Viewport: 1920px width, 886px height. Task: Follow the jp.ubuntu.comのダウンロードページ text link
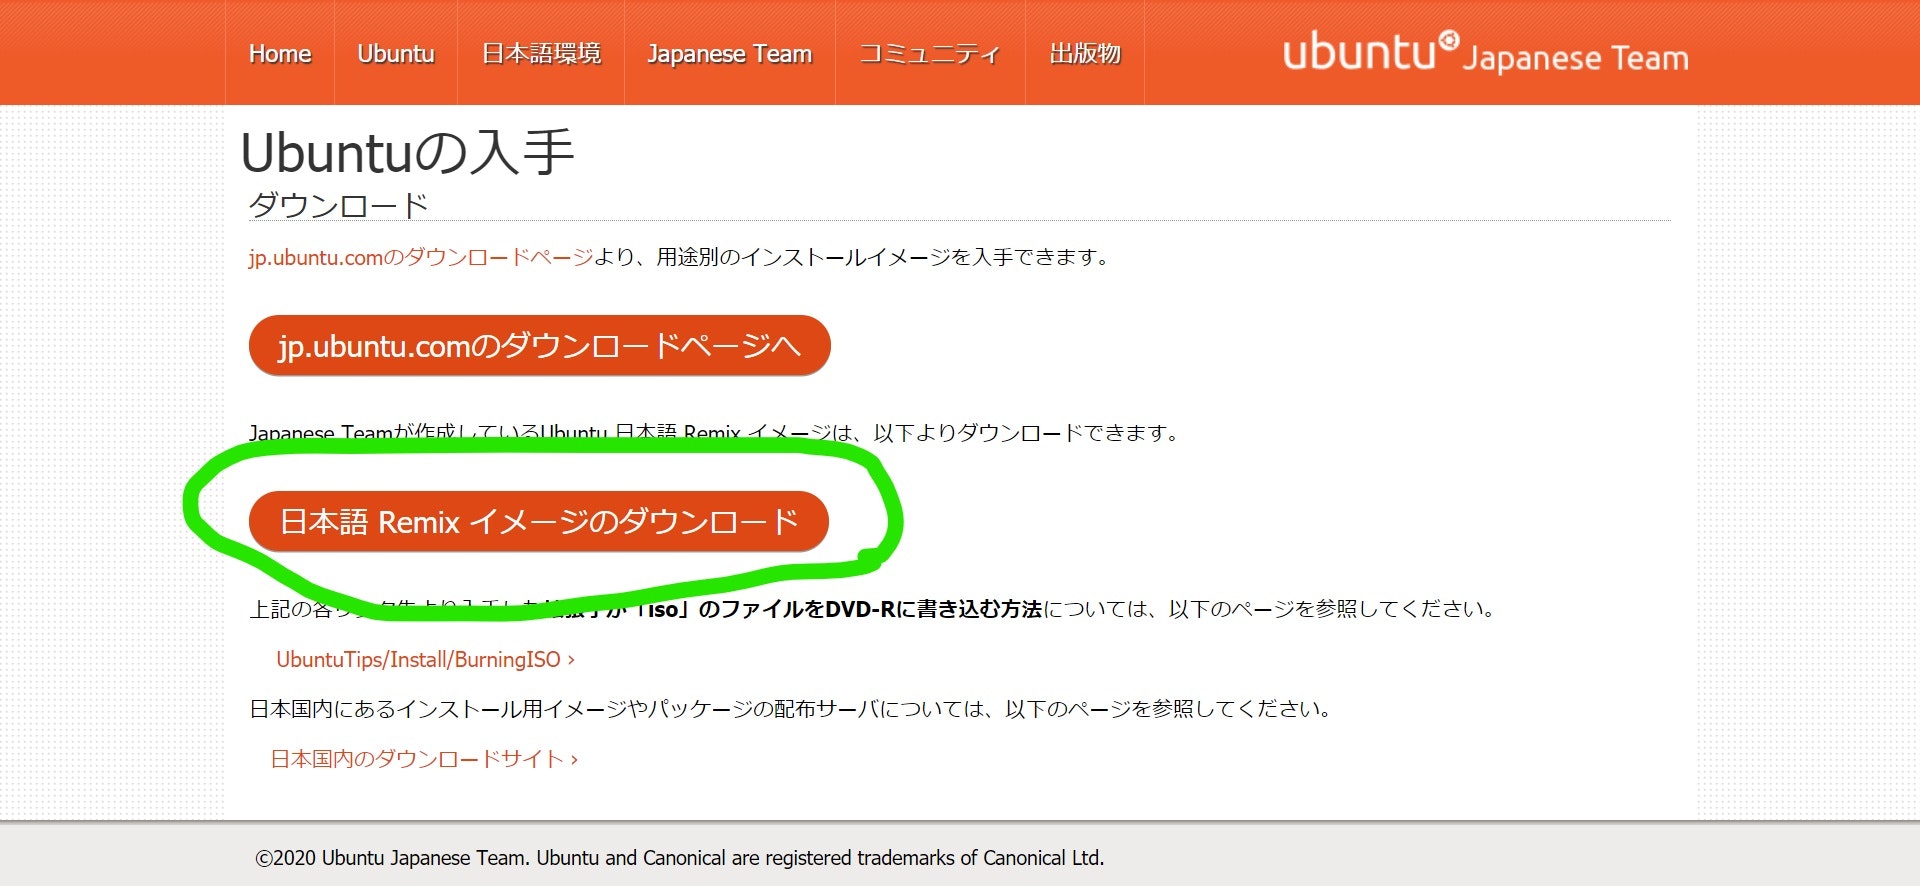pyautogui.click(x=421, y=257)
